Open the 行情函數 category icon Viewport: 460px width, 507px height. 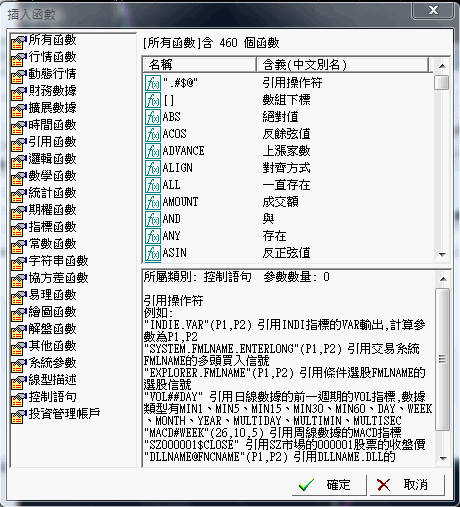[x=19, y=59]
